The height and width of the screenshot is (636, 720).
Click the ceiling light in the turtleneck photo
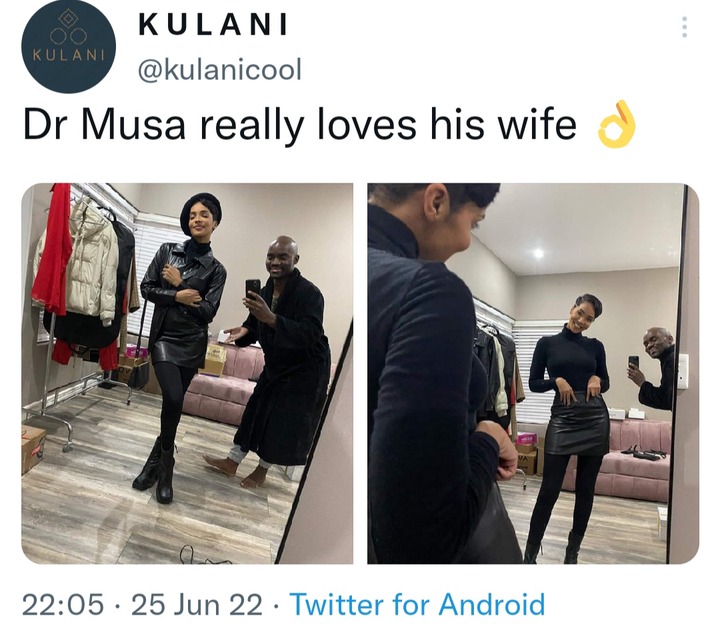[538, 253]
